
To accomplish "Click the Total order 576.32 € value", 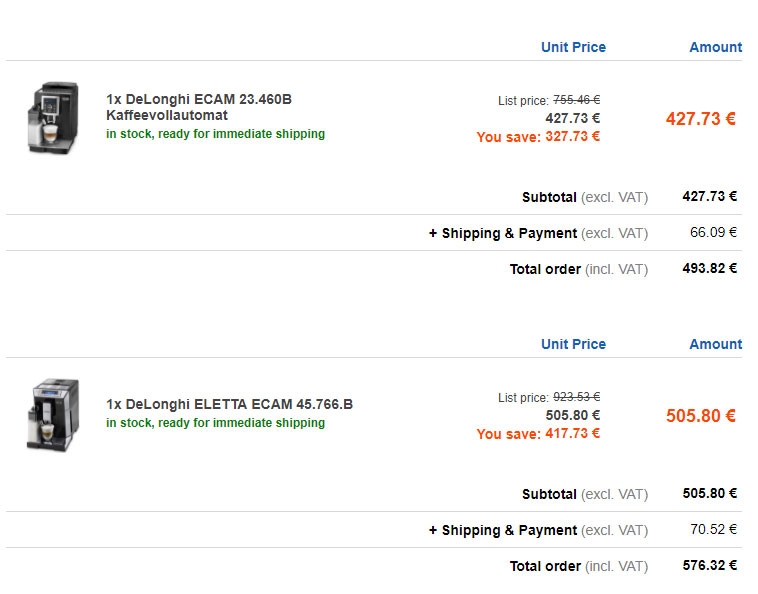I will click(710, 565).
